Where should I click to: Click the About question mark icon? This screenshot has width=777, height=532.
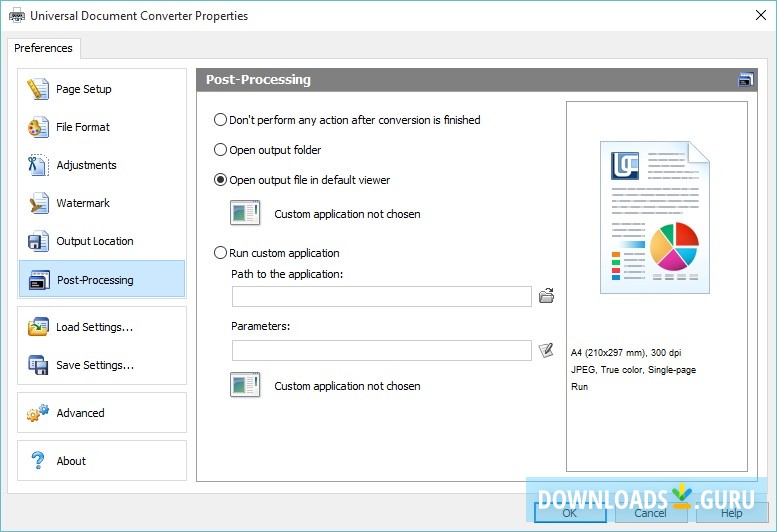38,461
